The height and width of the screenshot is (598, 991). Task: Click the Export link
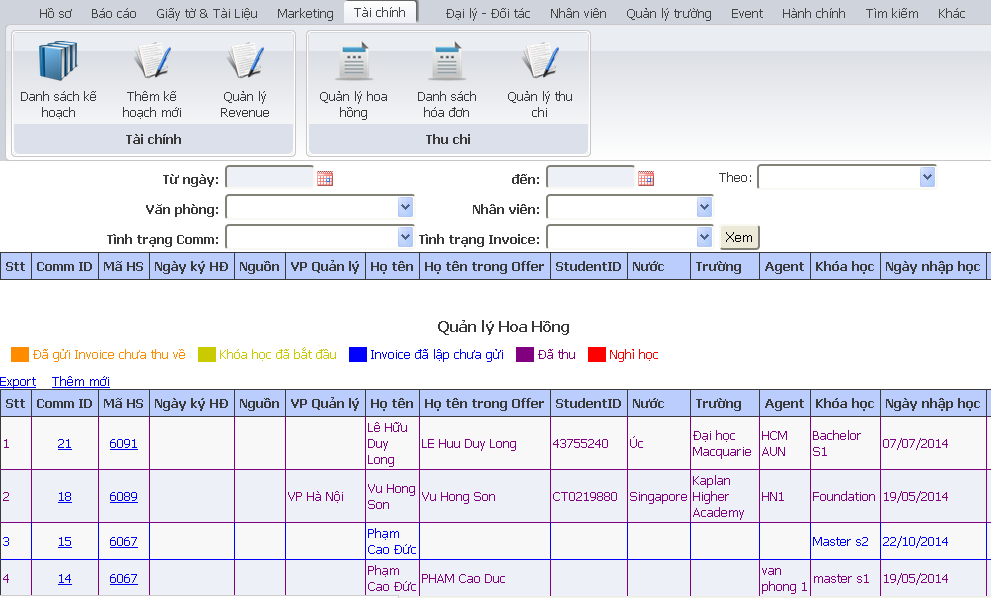(x=18, y=381)
